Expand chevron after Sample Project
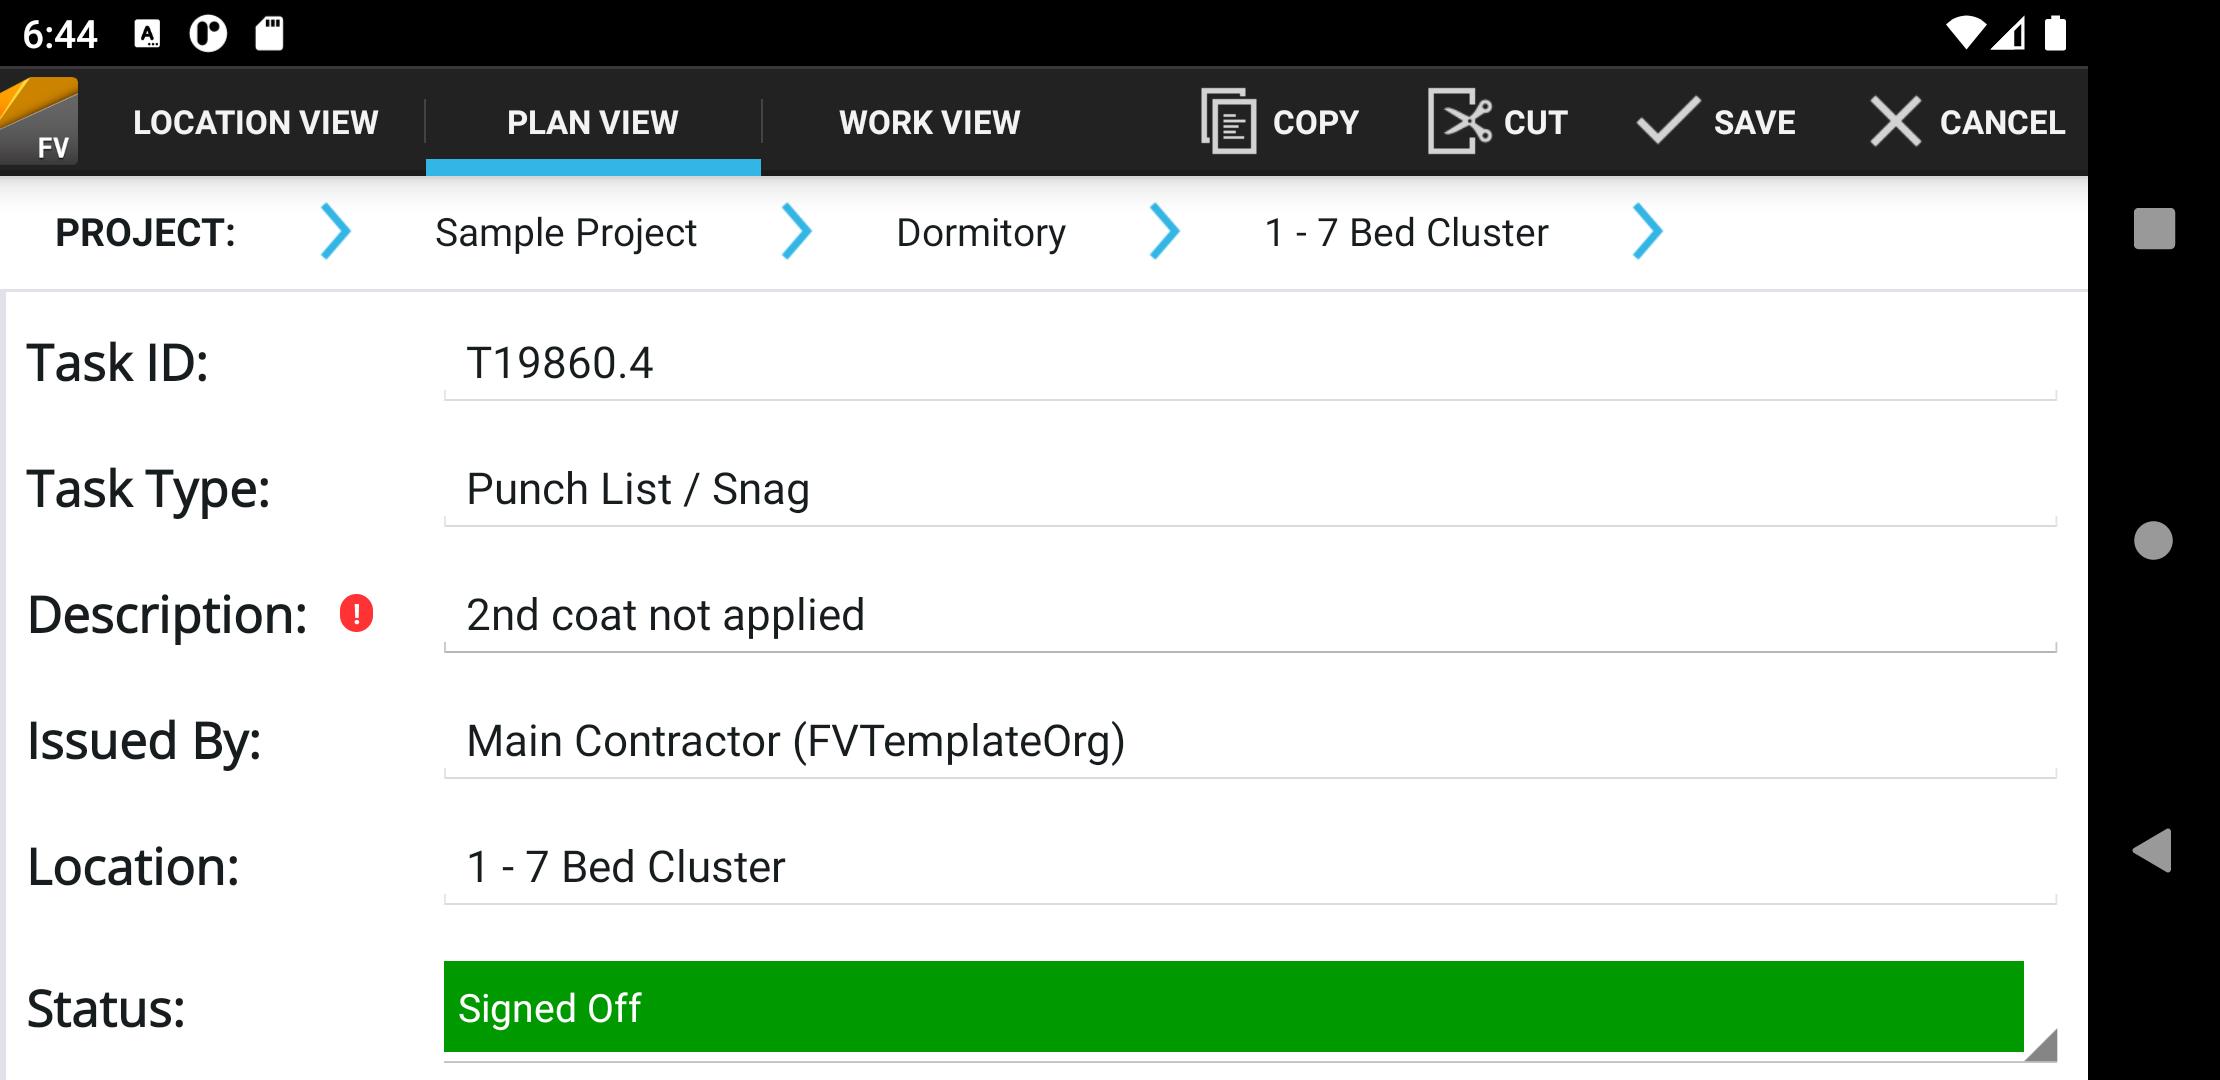The height and width of the screenshot is (1080, 2220). coord(796,232)
